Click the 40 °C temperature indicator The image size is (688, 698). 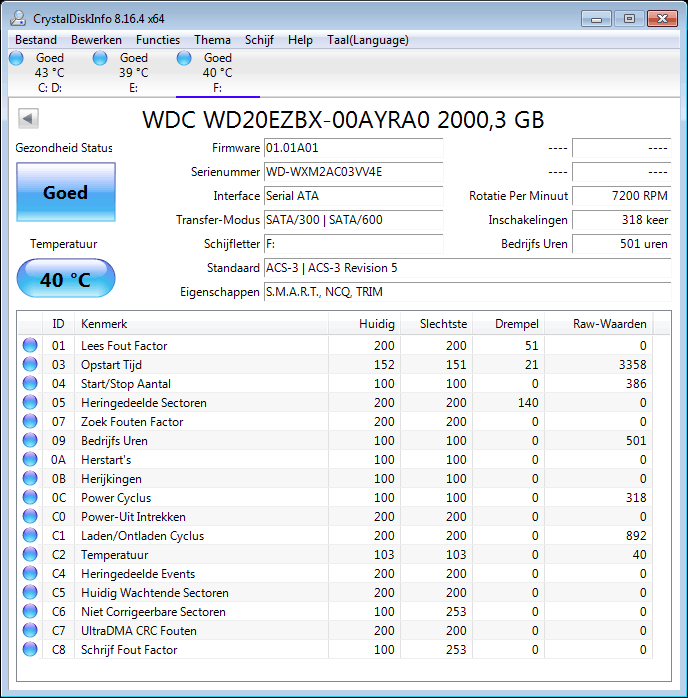[x=66, y=278]
